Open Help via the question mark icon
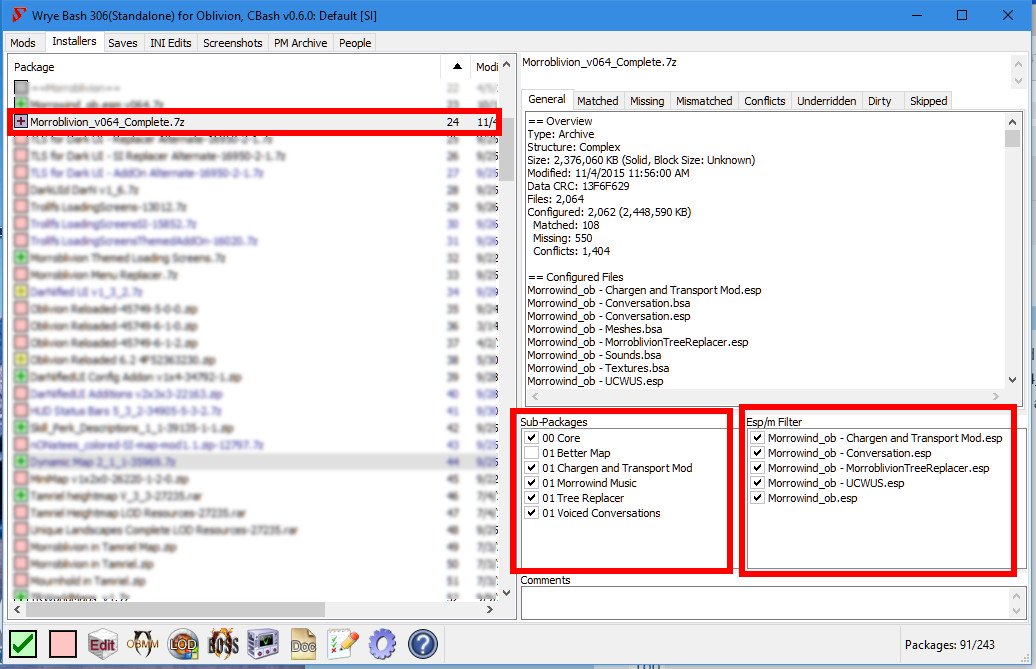Viewport: 1036px width, 669px height. tap(423, 644)
